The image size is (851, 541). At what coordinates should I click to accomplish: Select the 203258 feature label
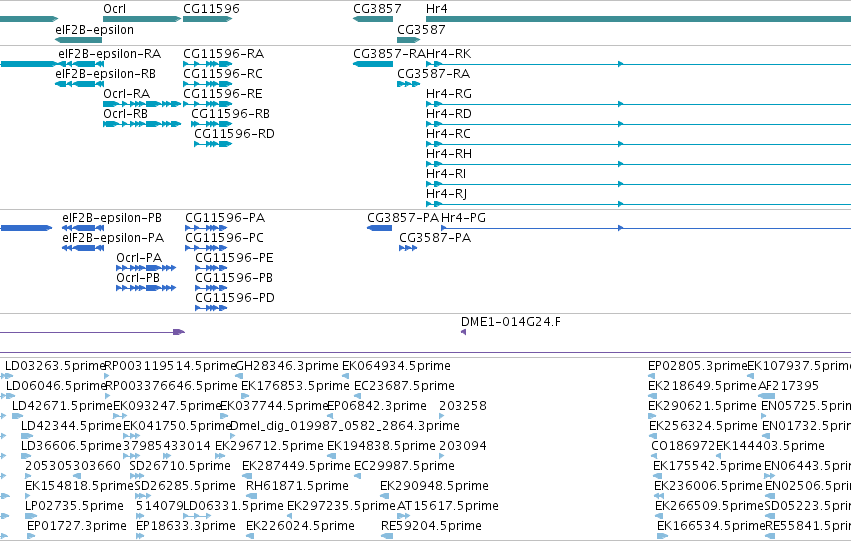click(463, 406)
